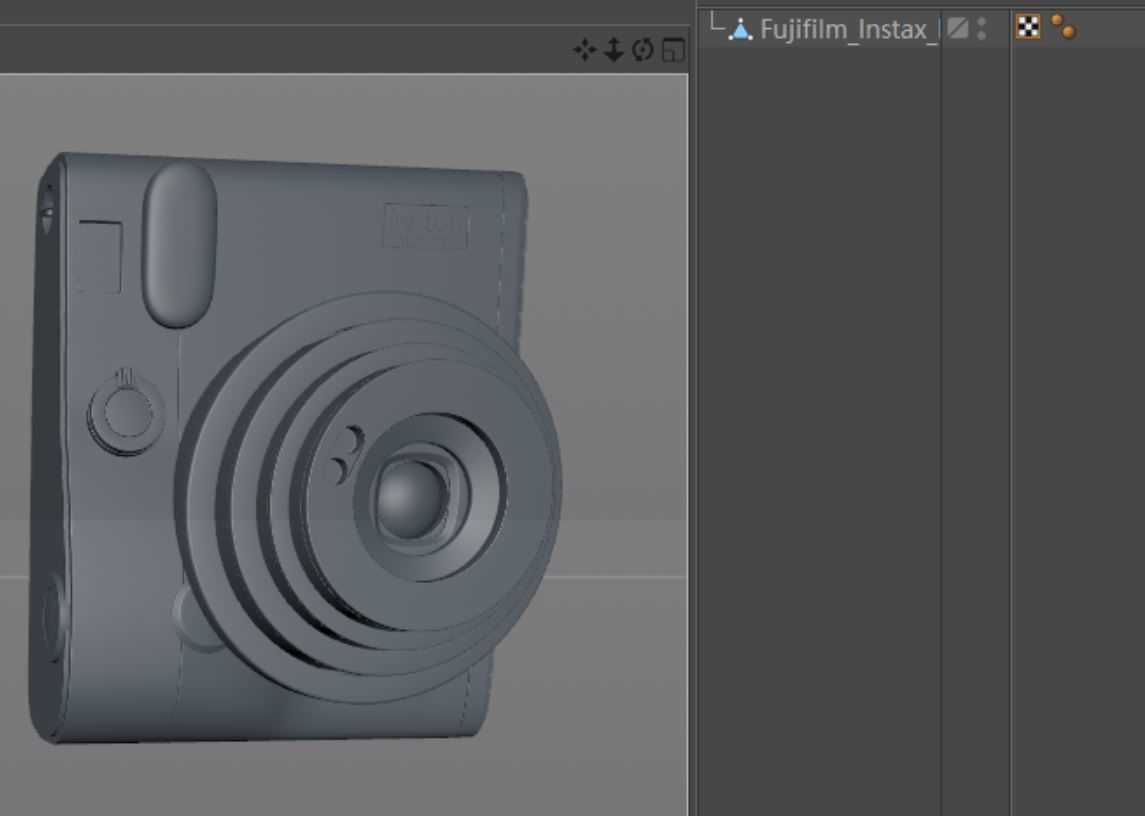Viewport: 1145px width, 816px height.
Task: Select the checkerboard UVW tag
Action: point(1028,27)
